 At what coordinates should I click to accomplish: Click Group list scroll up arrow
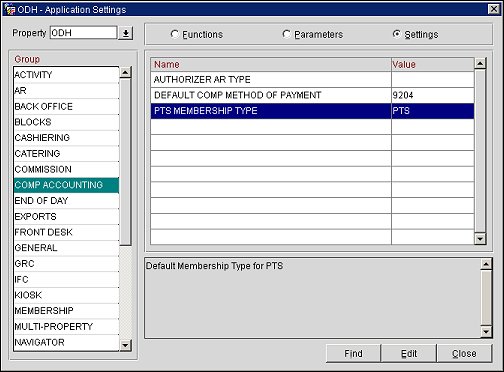pos(125,72)
